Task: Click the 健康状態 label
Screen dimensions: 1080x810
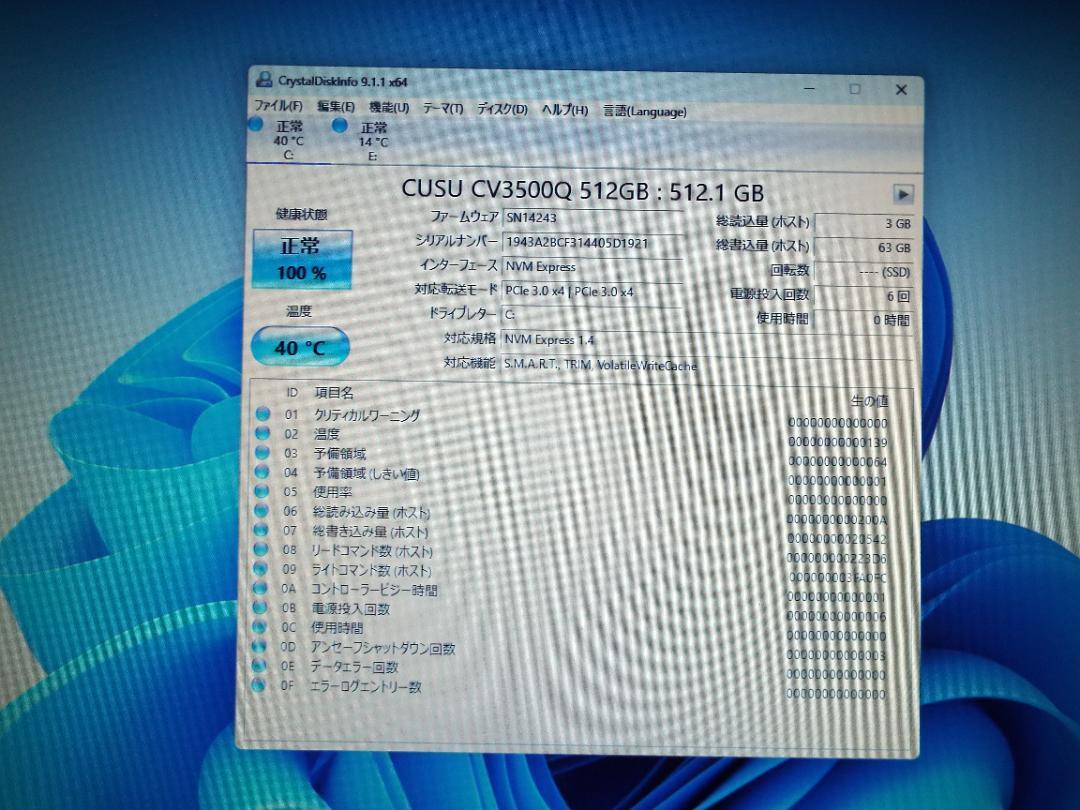Action: click(x=302, y=214)
